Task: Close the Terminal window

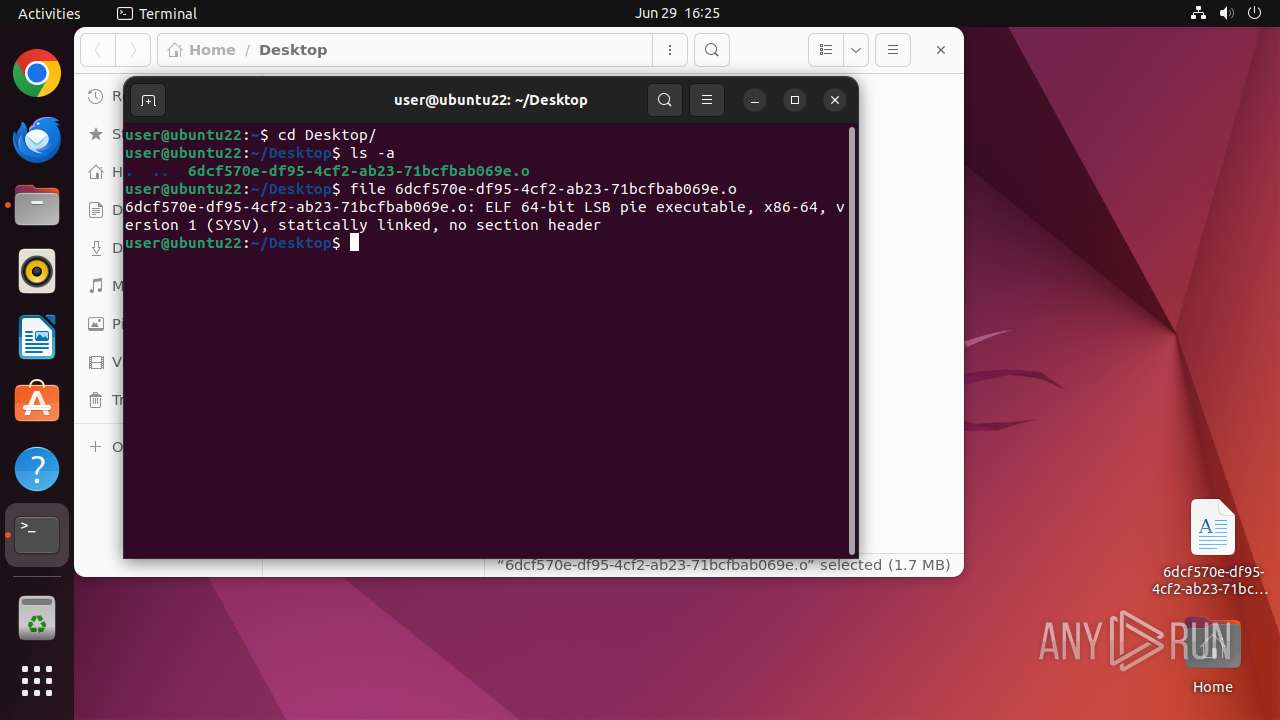Action: (x=835, y=100)
